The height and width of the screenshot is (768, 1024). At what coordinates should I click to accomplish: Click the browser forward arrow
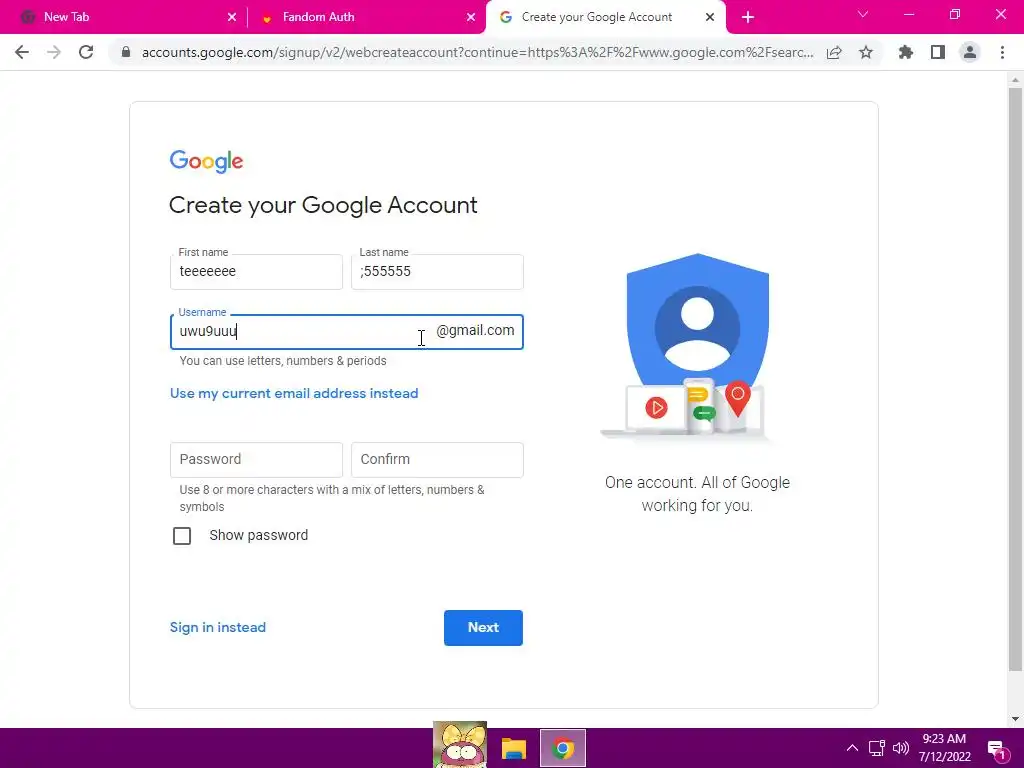(54, 52)
